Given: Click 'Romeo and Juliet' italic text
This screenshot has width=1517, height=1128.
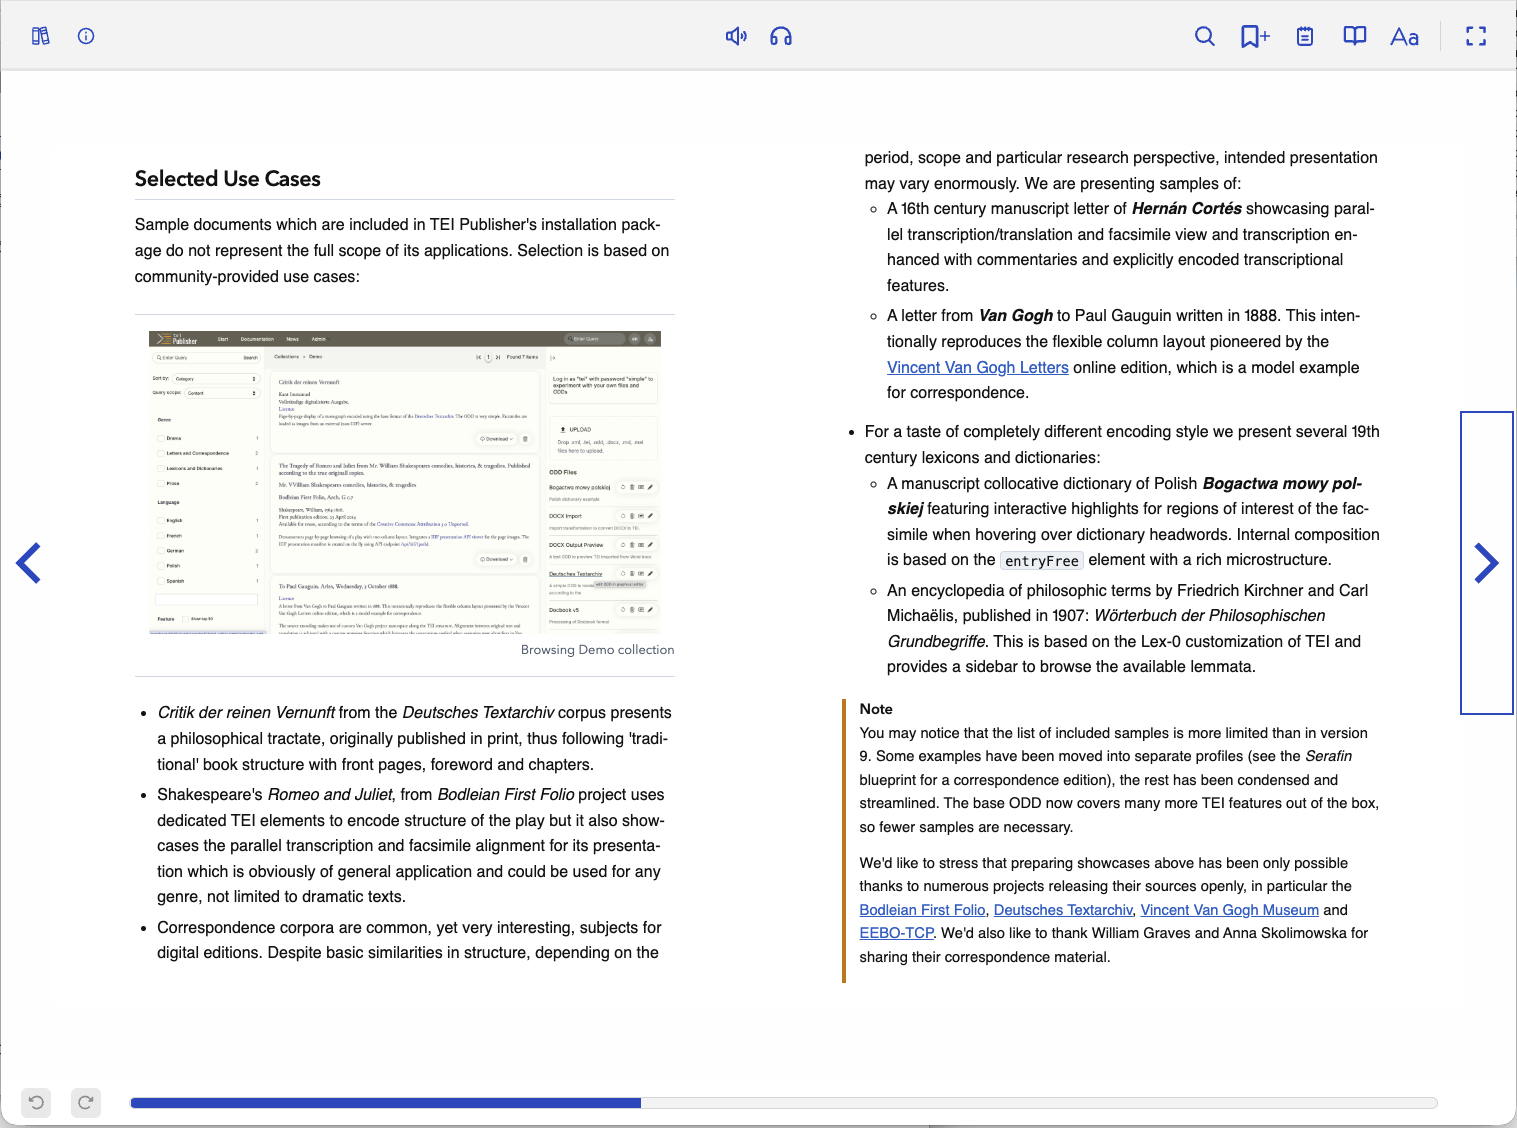Looking at the screenshot, I should 332,795.
